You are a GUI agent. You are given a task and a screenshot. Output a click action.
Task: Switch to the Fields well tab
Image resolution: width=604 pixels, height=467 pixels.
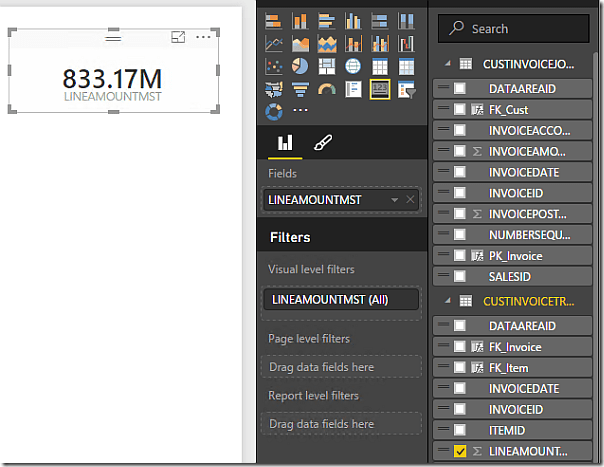[x=283, y=143]
